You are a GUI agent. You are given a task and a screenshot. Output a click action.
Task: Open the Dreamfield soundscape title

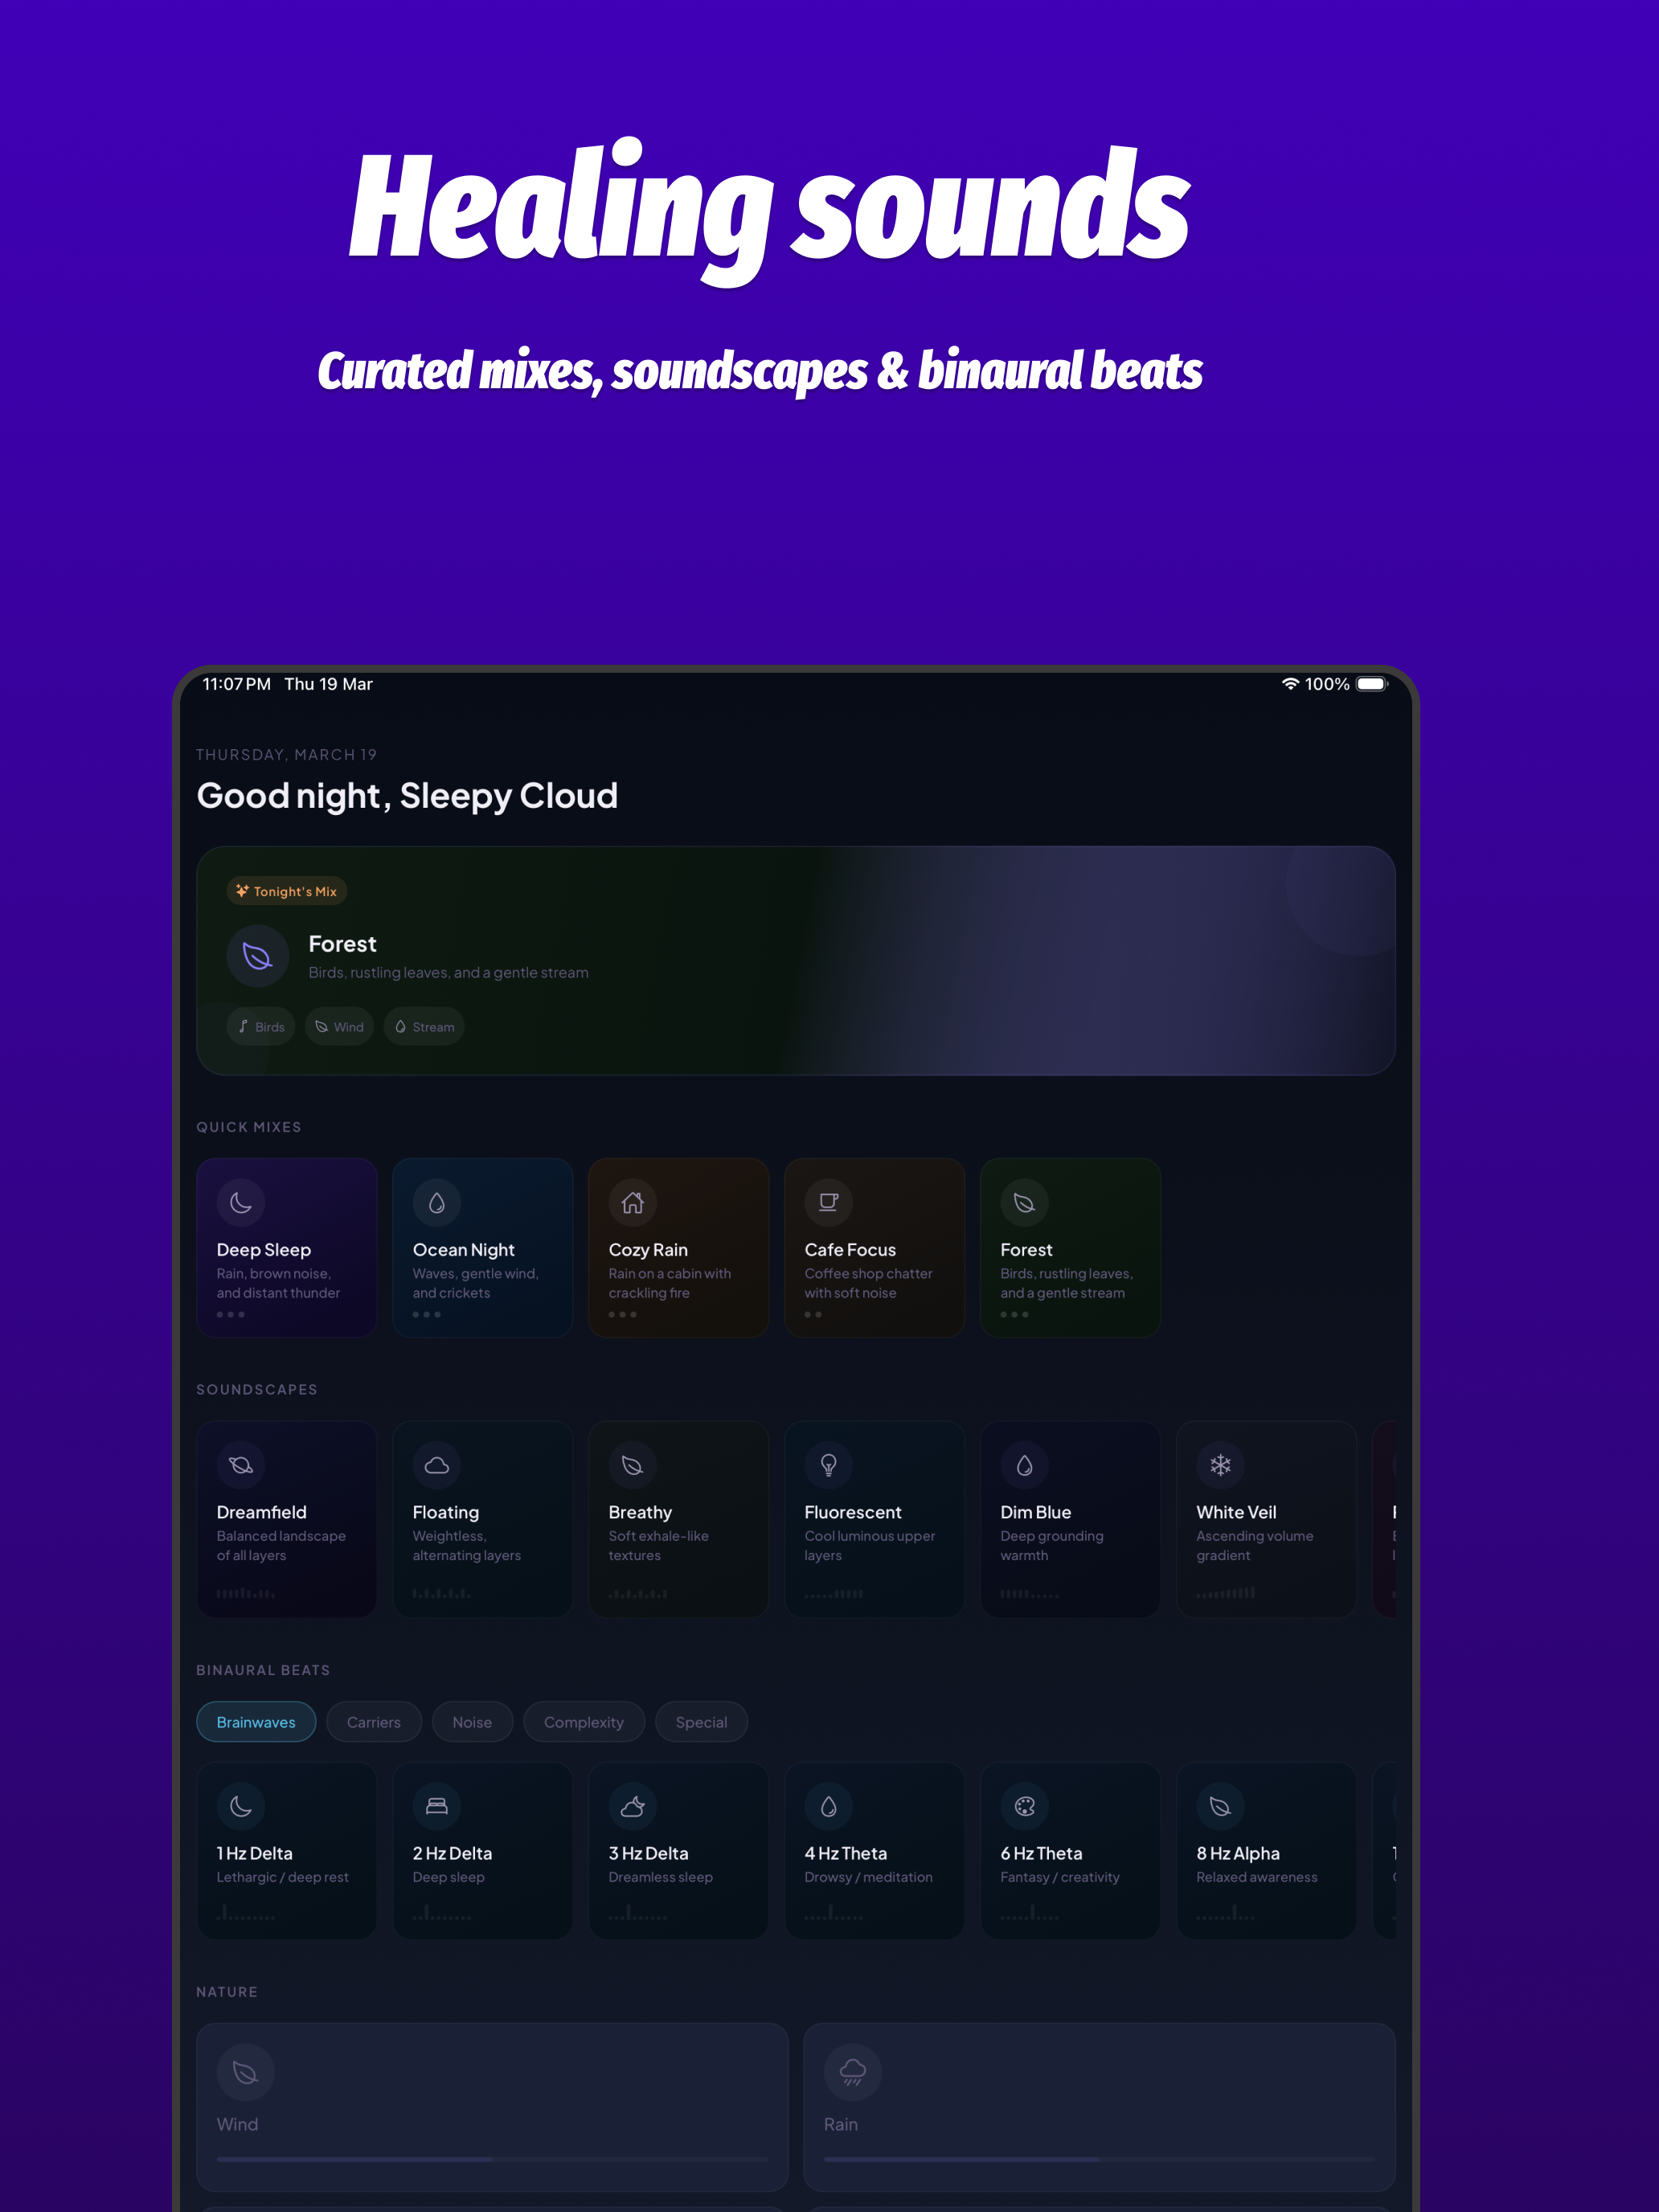[x=262, y=1512]
